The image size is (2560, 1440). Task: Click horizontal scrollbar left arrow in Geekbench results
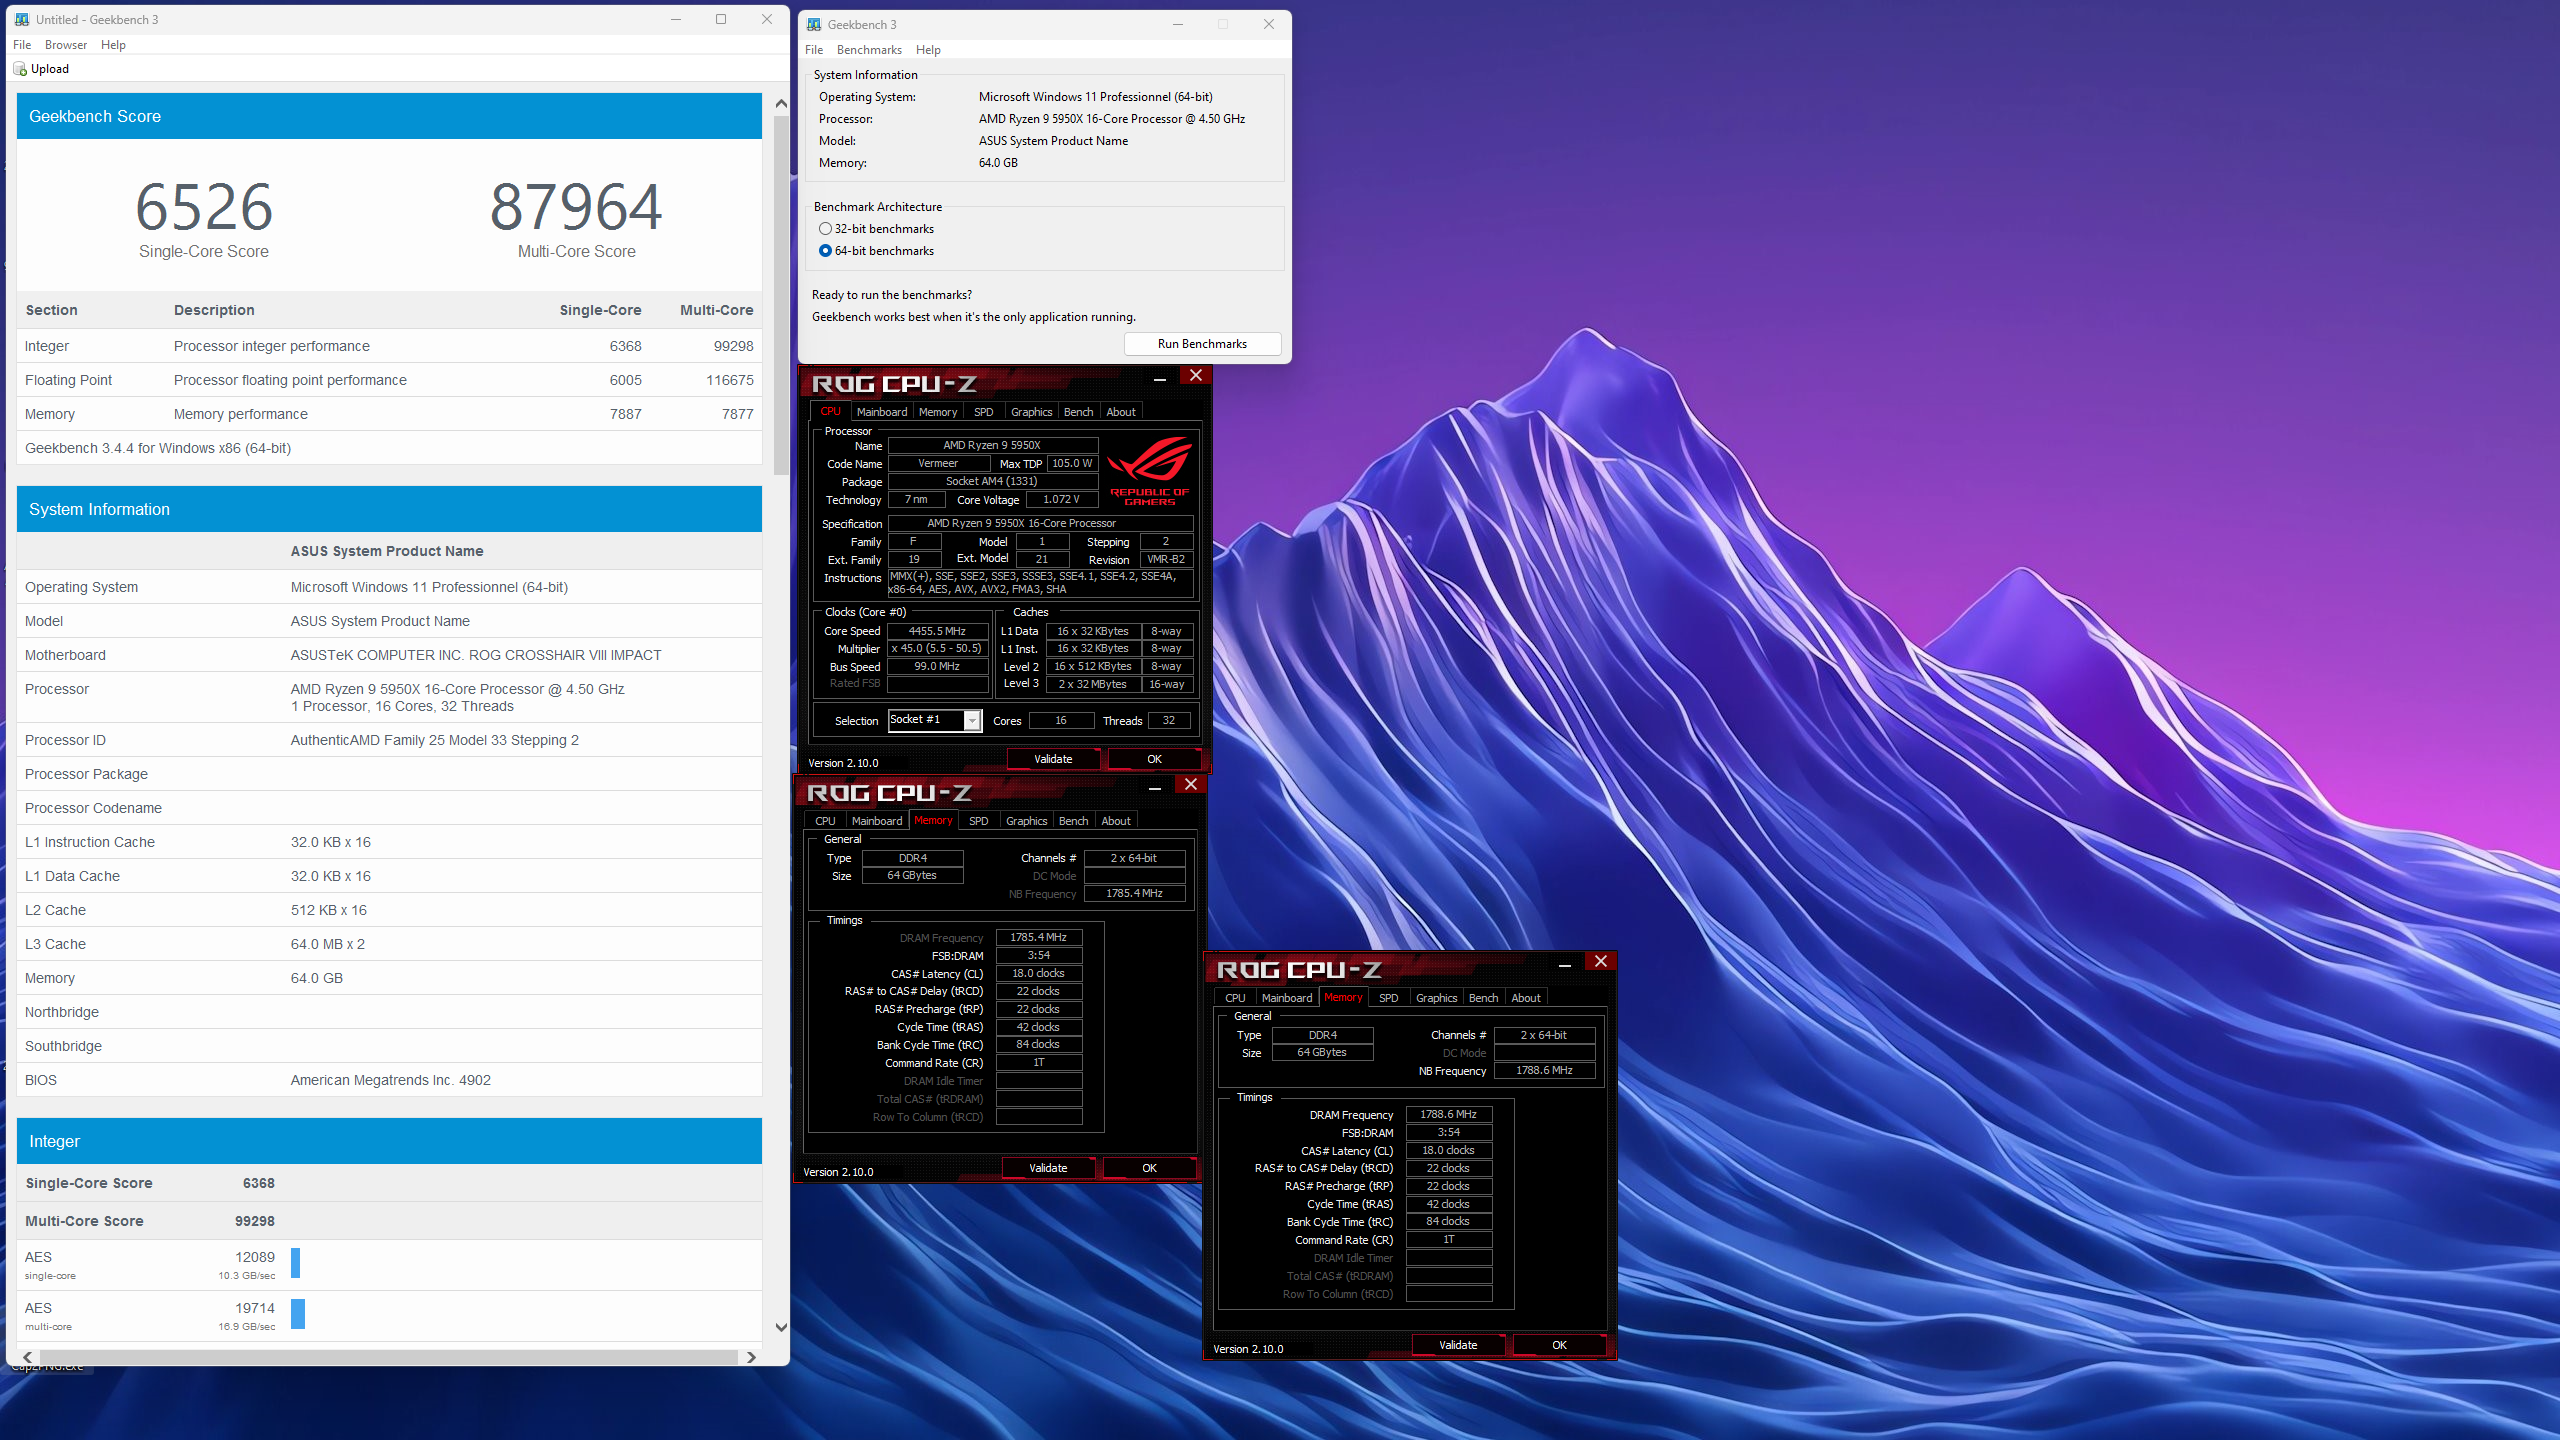(27, 1357)
